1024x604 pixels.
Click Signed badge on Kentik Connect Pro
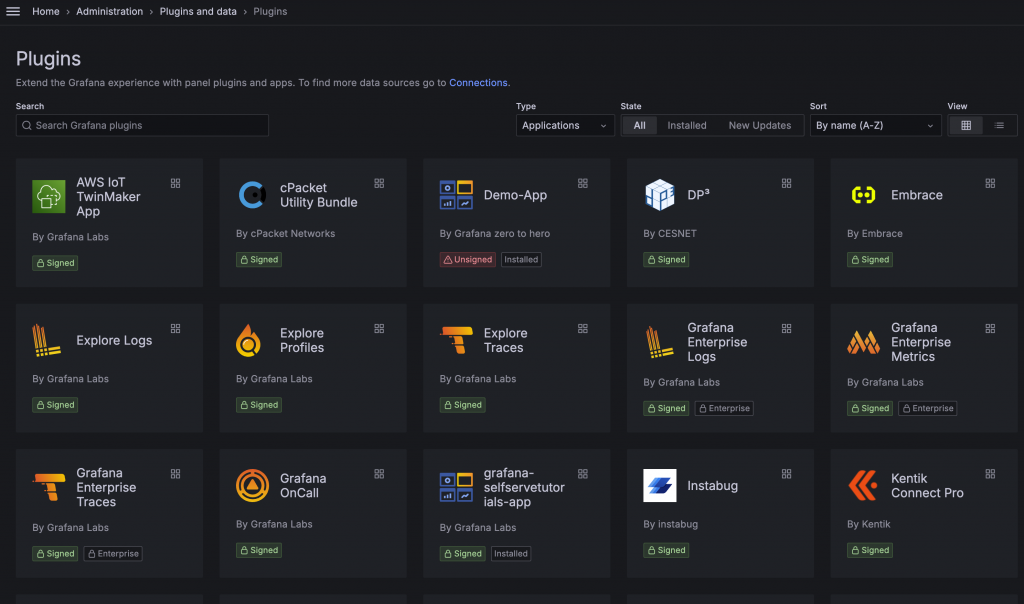pos(870,550)
